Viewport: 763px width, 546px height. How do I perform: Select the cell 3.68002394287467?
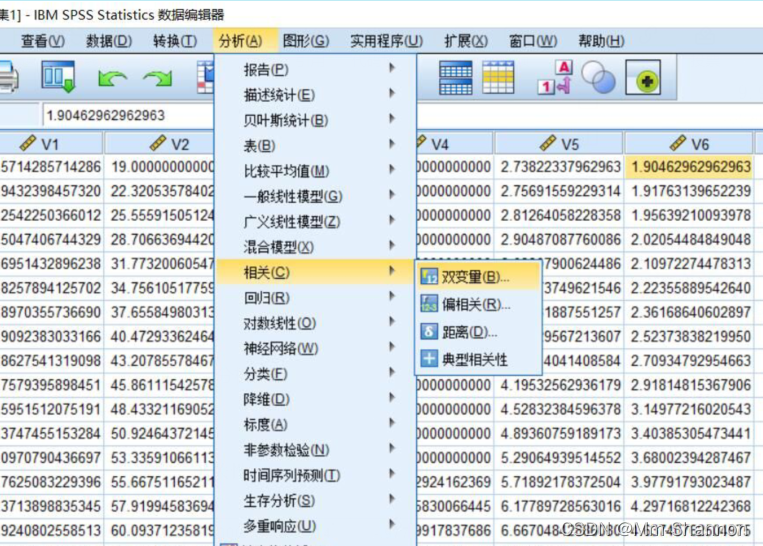689,458
